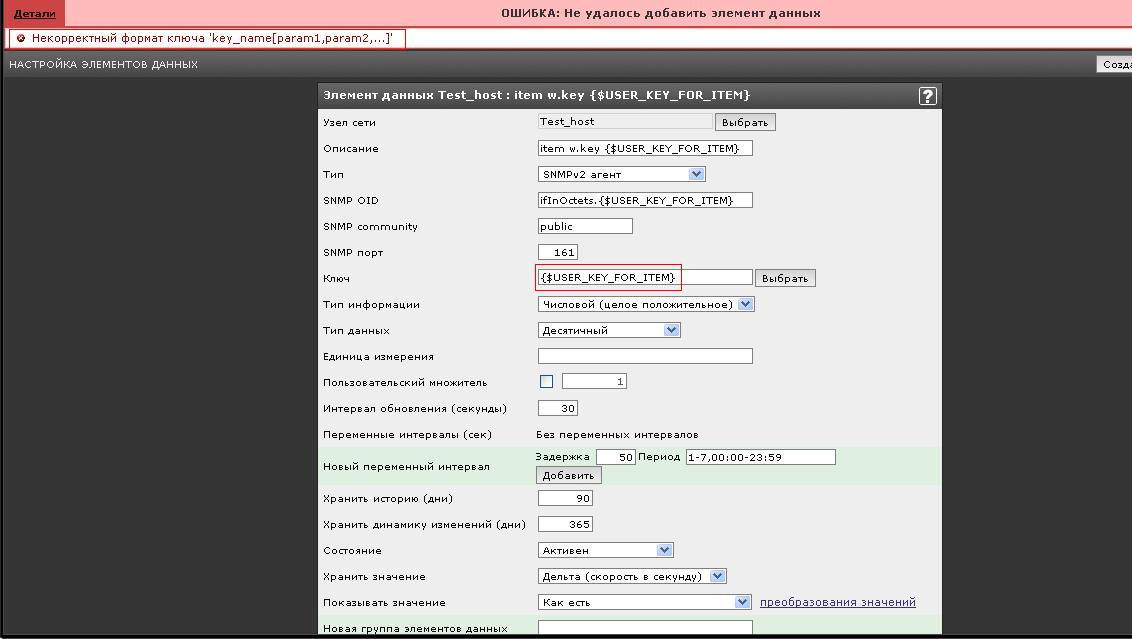This screenshot has width=1132, height=639.
Task: Click the partially visible Создать button
Action: [1114, 64]
